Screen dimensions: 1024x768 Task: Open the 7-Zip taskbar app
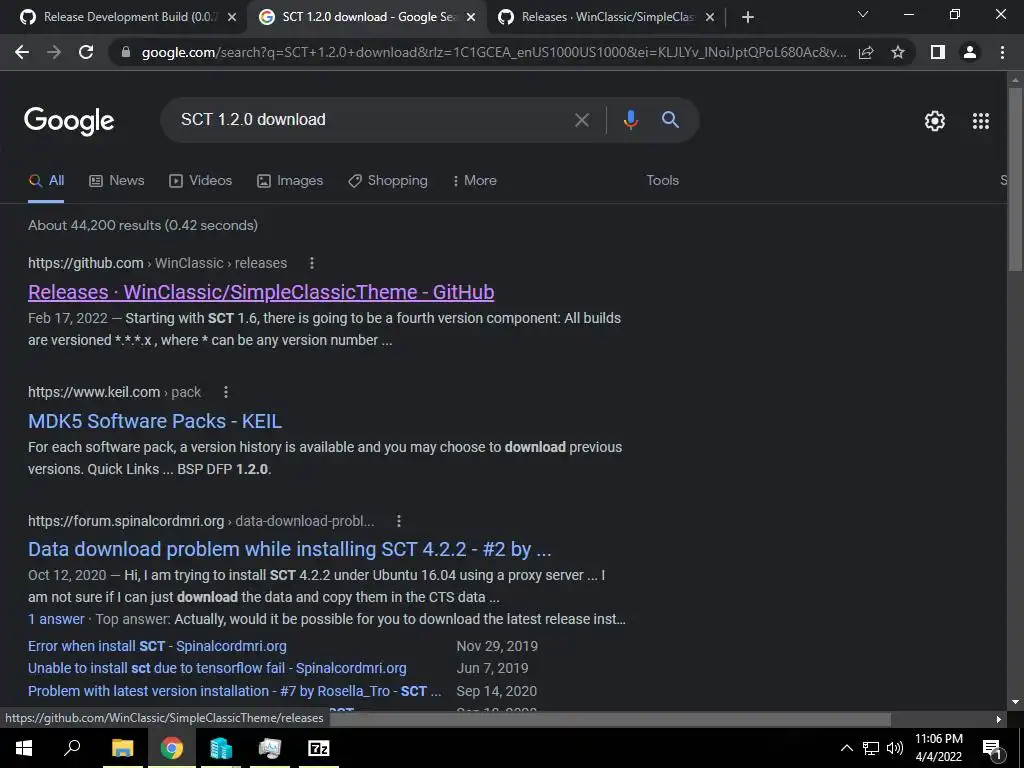319,748
